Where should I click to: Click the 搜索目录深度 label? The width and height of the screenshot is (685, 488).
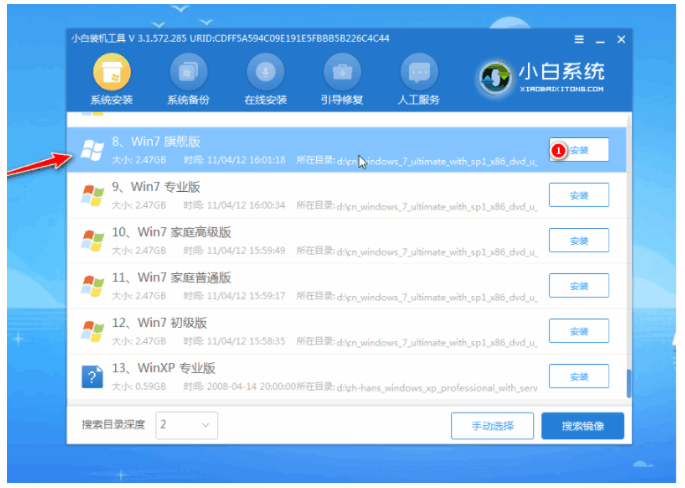pos(113,425)
